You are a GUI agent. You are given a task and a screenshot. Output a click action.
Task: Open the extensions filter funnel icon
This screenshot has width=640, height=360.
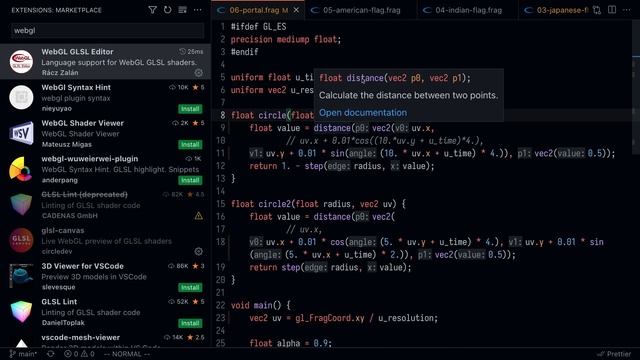click(x=152, y=10)
